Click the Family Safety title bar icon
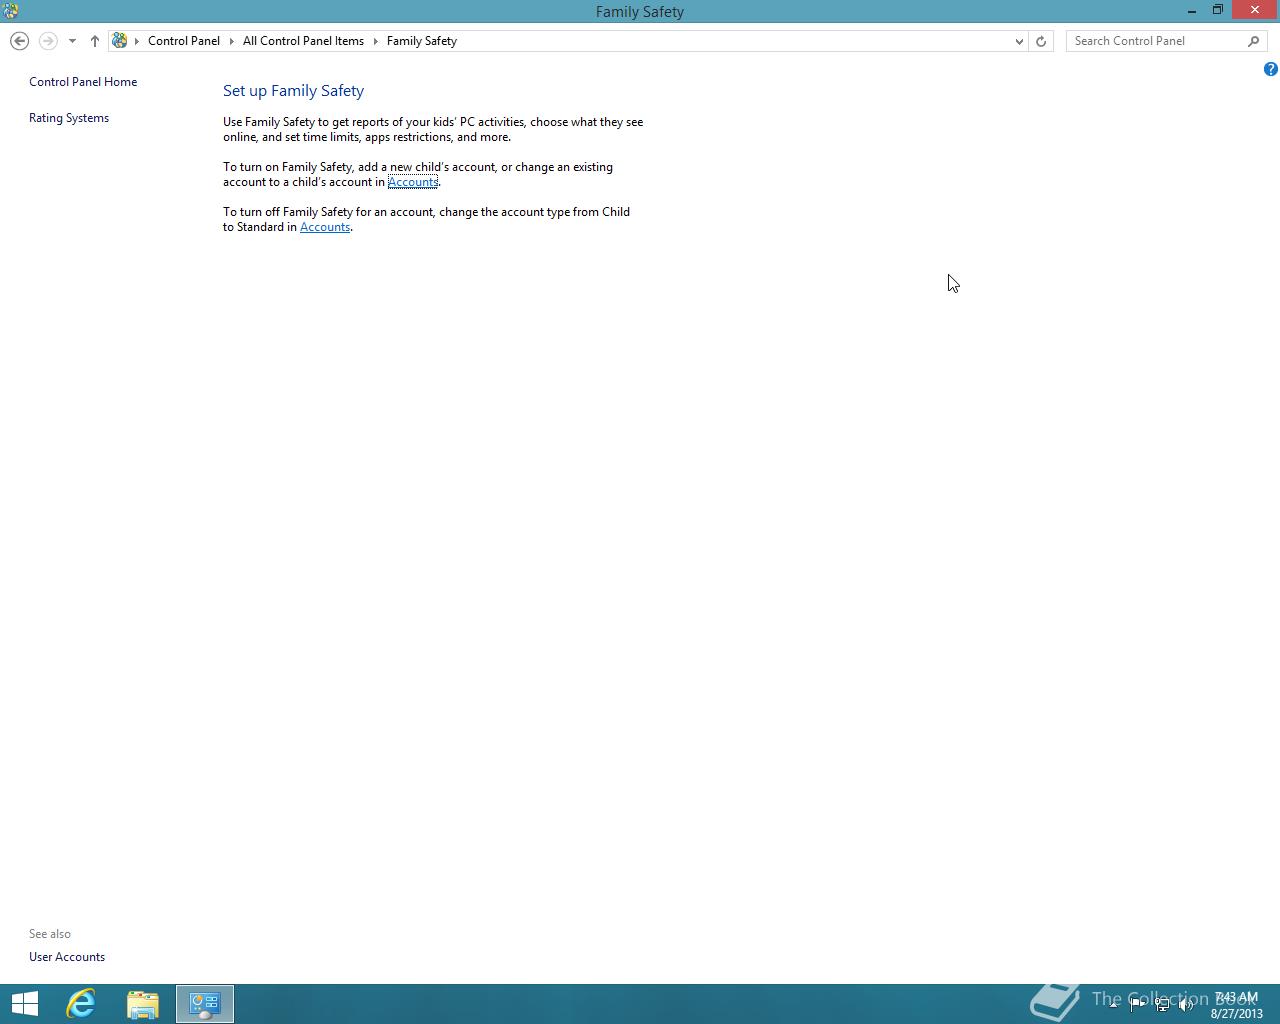Image resolution: width=1280 pixels, height=1024 pixels. [10, 11]
